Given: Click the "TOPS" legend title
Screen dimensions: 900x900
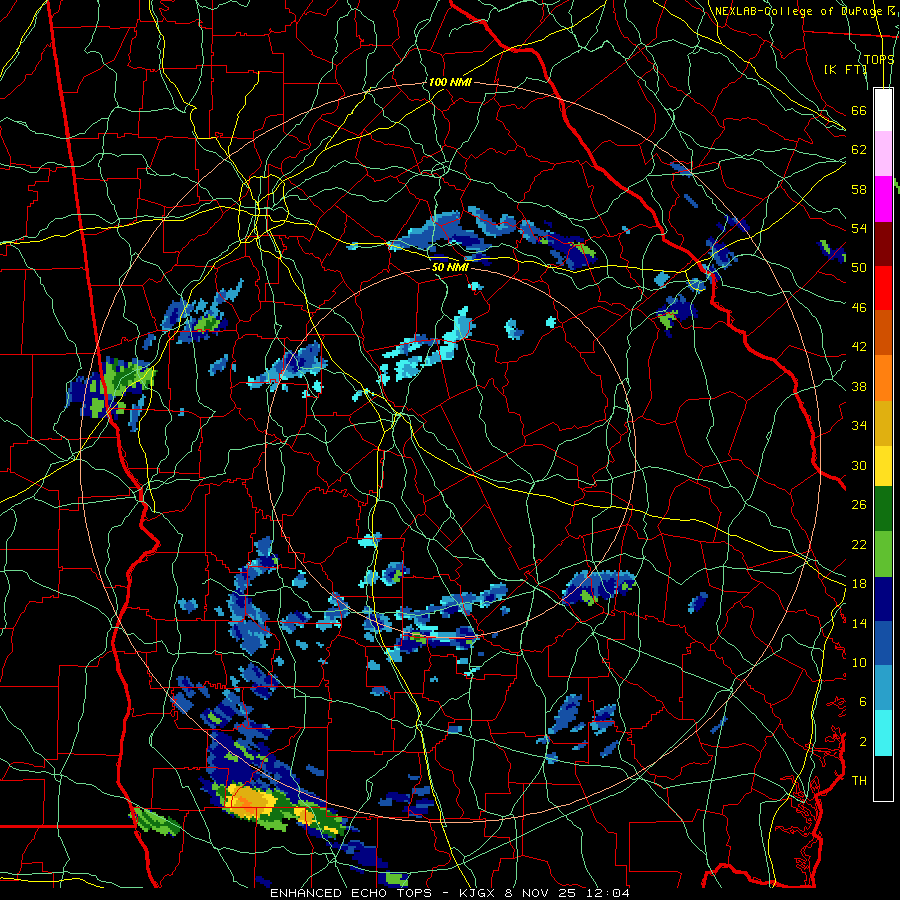Looking at the screenshot, I should (x=879, y=60).
